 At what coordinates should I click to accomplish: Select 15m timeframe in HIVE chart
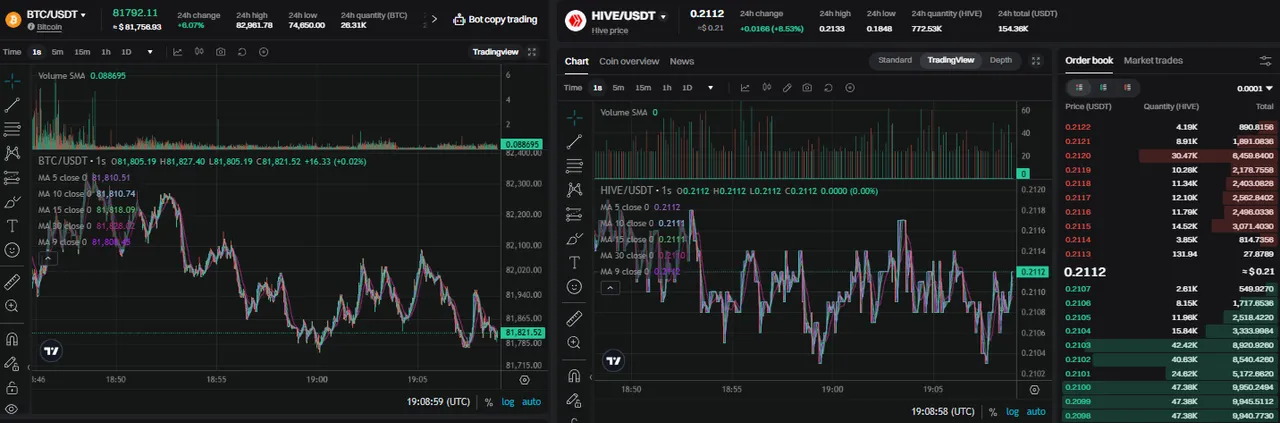pyautogui.click(x=643, y=88)
